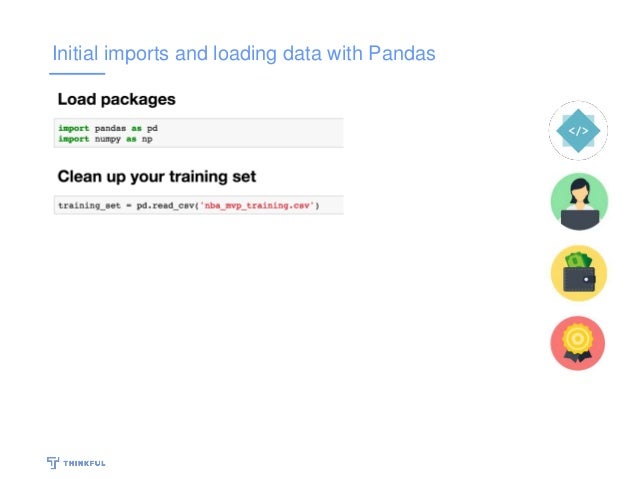Click inside the import packages code cell
This screenshot has height=479, width=638.
(x=199, y=133)
